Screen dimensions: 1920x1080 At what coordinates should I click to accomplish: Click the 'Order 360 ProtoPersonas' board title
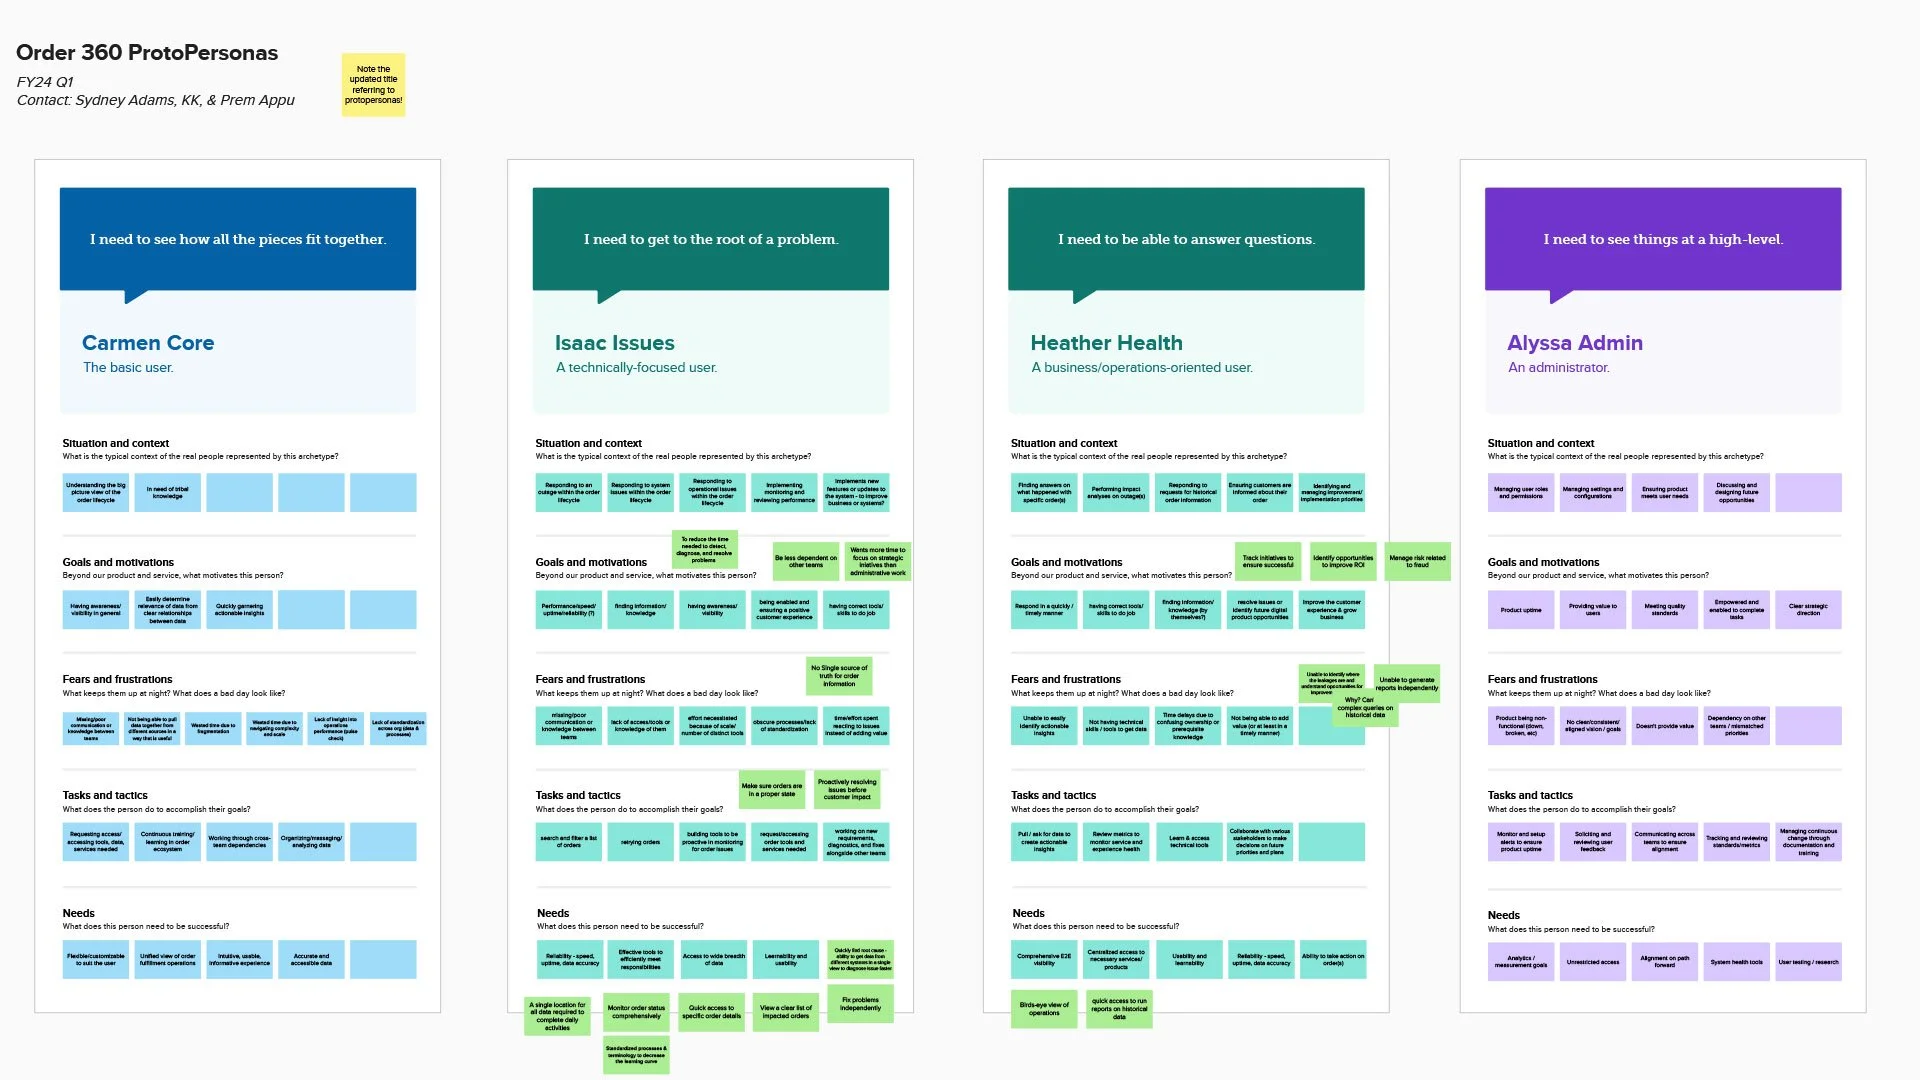pos(147,53)
